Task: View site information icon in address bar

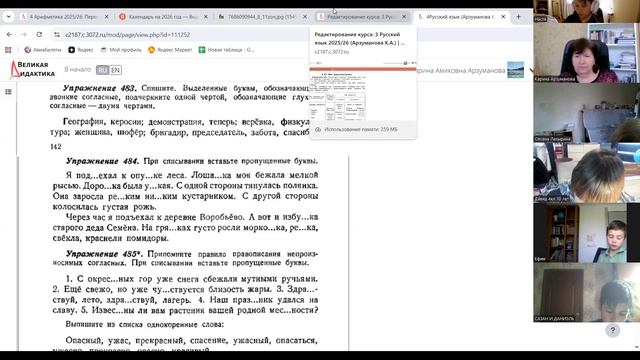Action: 57,35
